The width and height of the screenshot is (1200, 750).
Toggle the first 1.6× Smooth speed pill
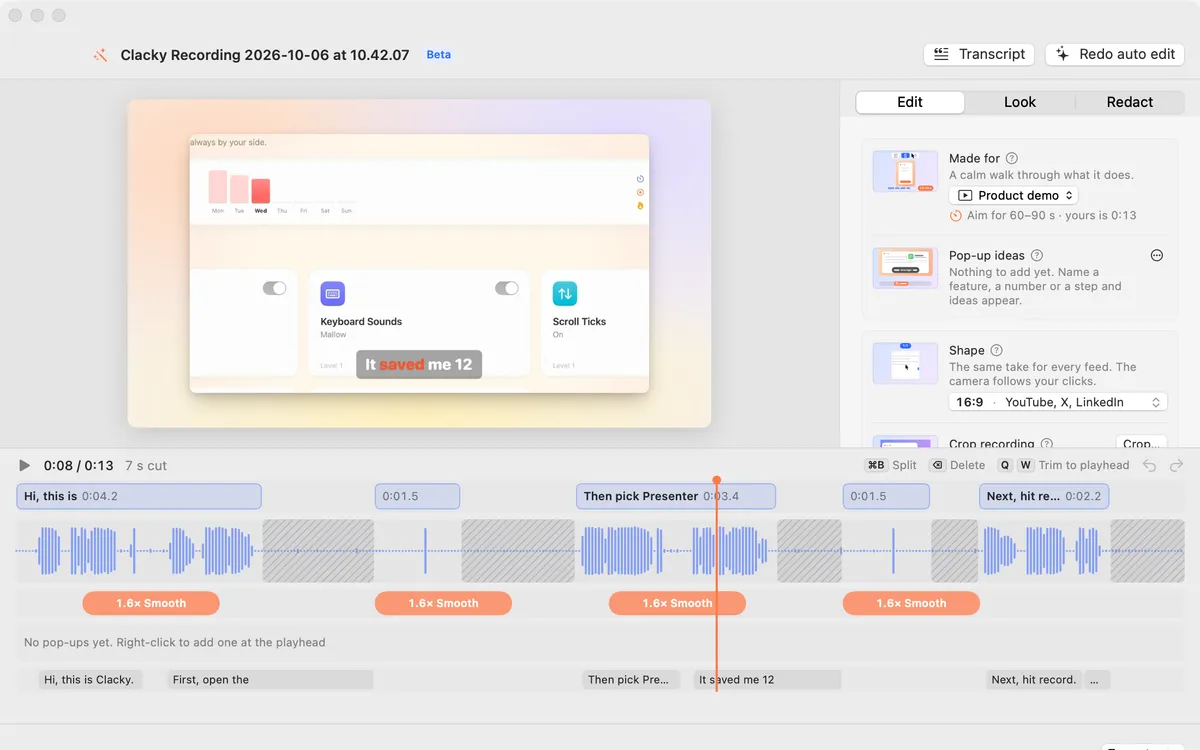coord(151,603)
